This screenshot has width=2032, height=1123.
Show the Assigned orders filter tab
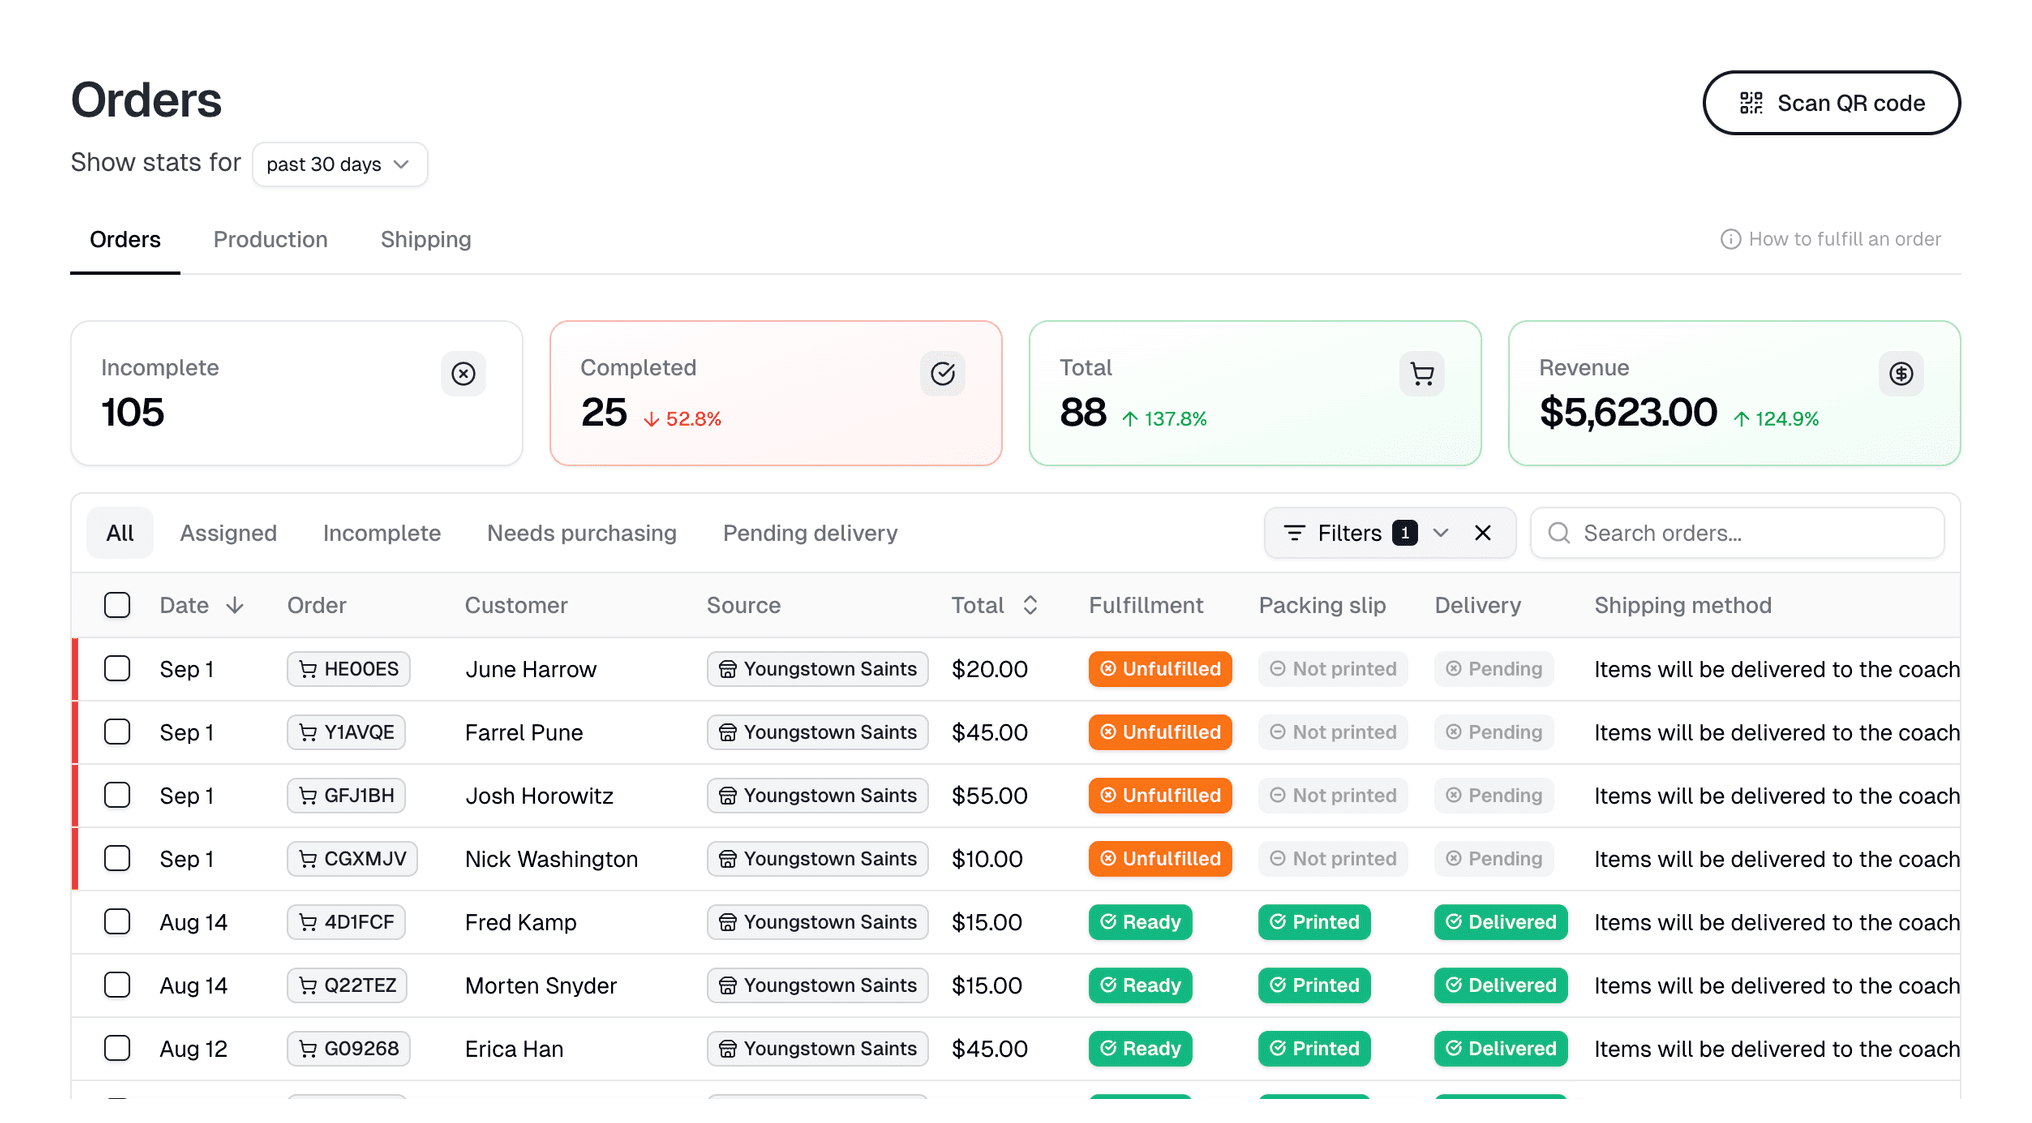tap(228, 533)
